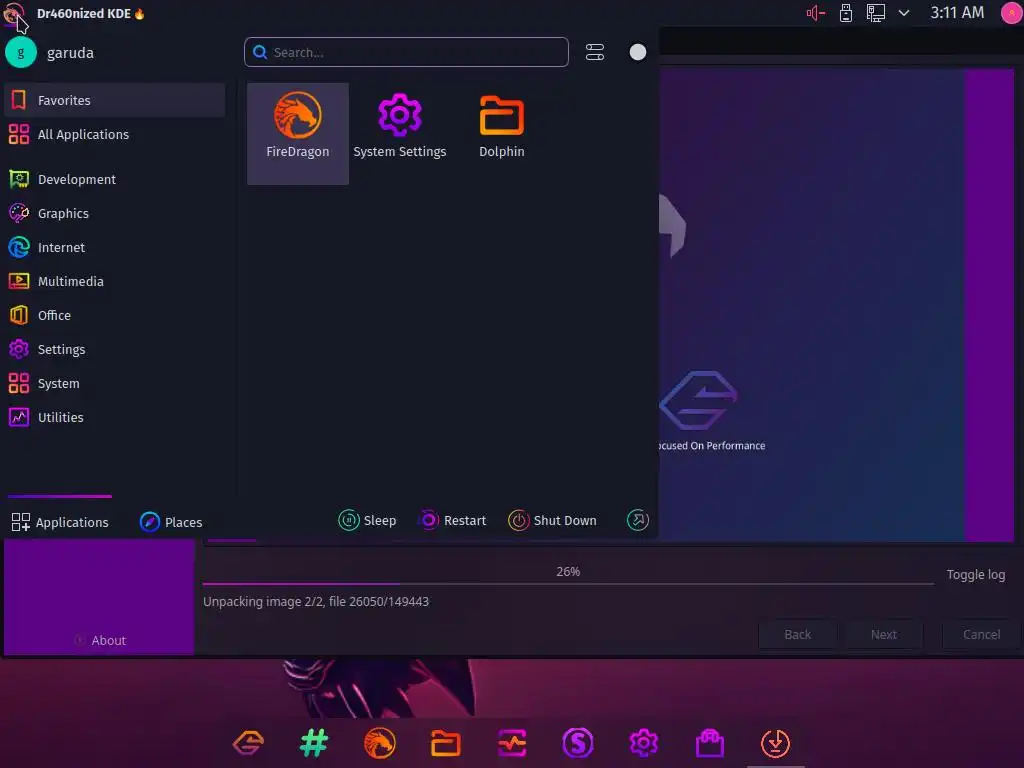Select the Favorites category
Viewport: 1024px width, 768px height.
click(115, 100)
